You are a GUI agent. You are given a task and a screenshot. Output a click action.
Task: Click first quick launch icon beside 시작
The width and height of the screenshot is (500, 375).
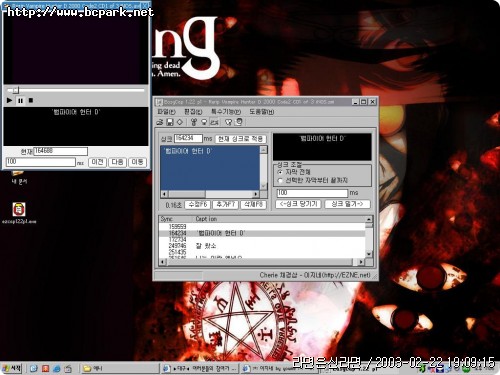pyautogui.click(x=34, y=368)
